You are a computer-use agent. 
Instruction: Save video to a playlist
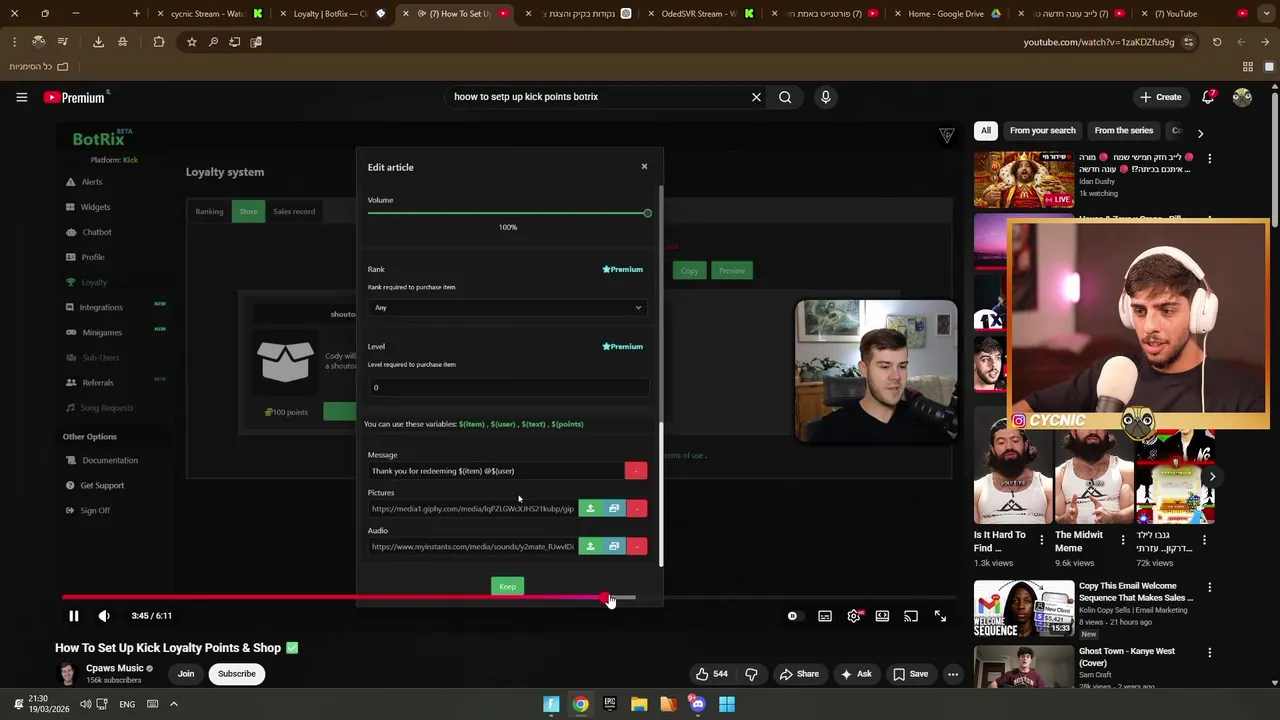pos(910,674)
